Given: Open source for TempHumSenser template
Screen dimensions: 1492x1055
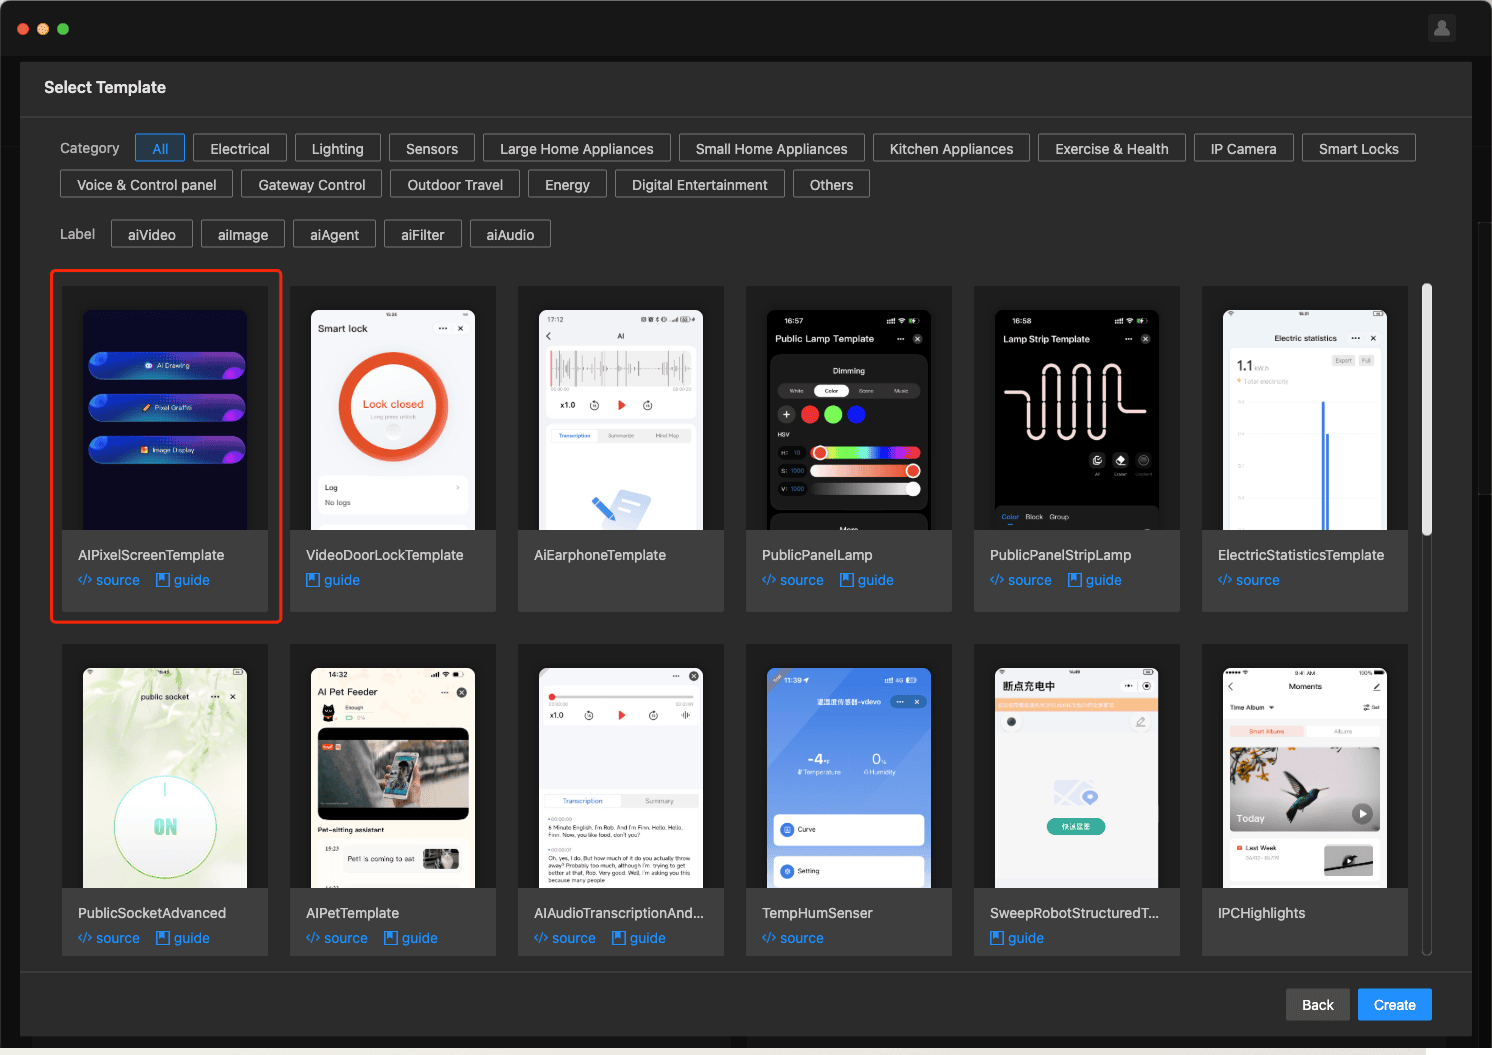Looking at the screenshot, I should (792, 938).
